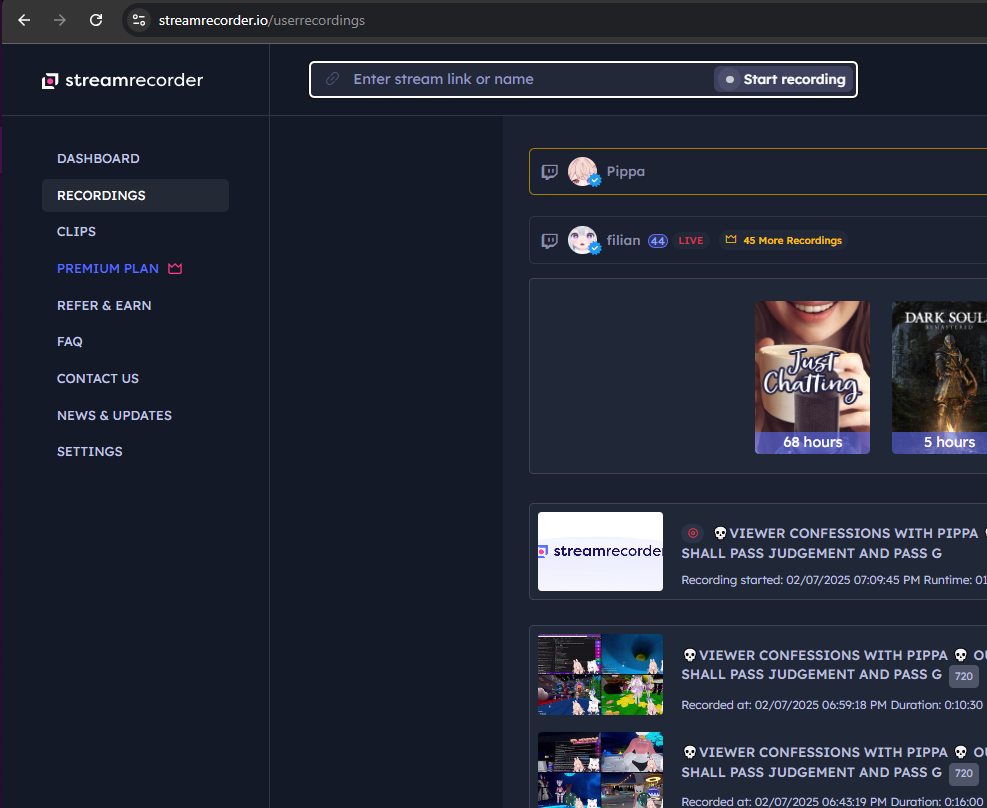
Task: Click the 720 badge on the 06:59:18 PM recording
Action: 964,676
